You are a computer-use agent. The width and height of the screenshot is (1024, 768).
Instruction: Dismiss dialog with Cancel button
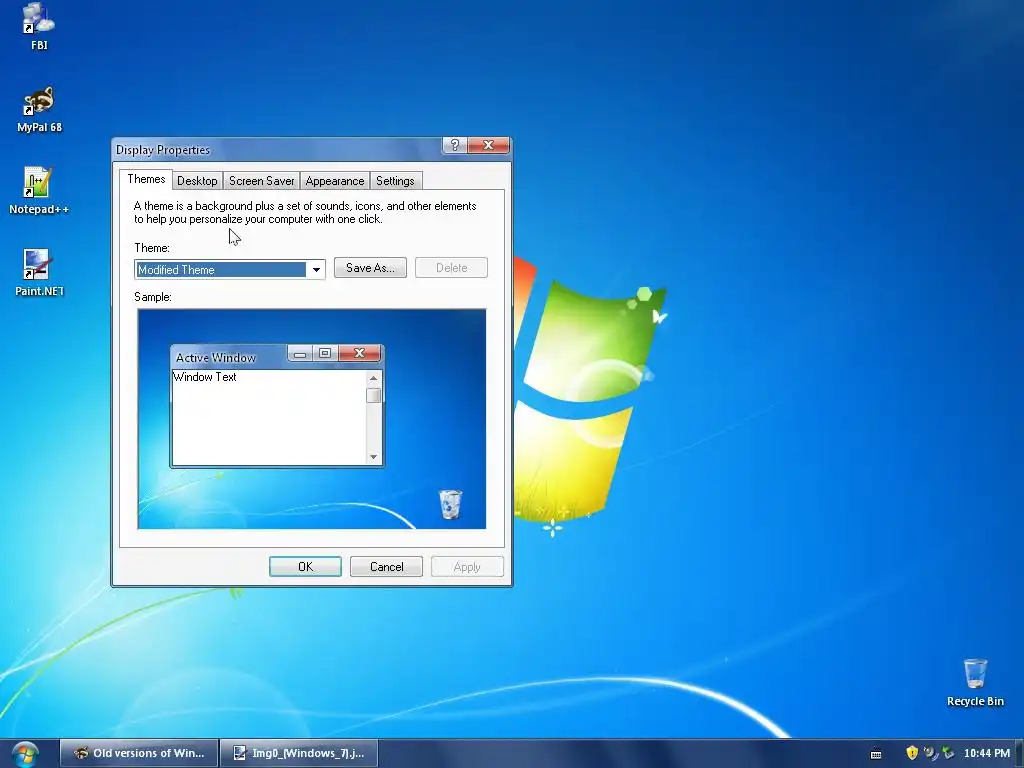(387, 567)
